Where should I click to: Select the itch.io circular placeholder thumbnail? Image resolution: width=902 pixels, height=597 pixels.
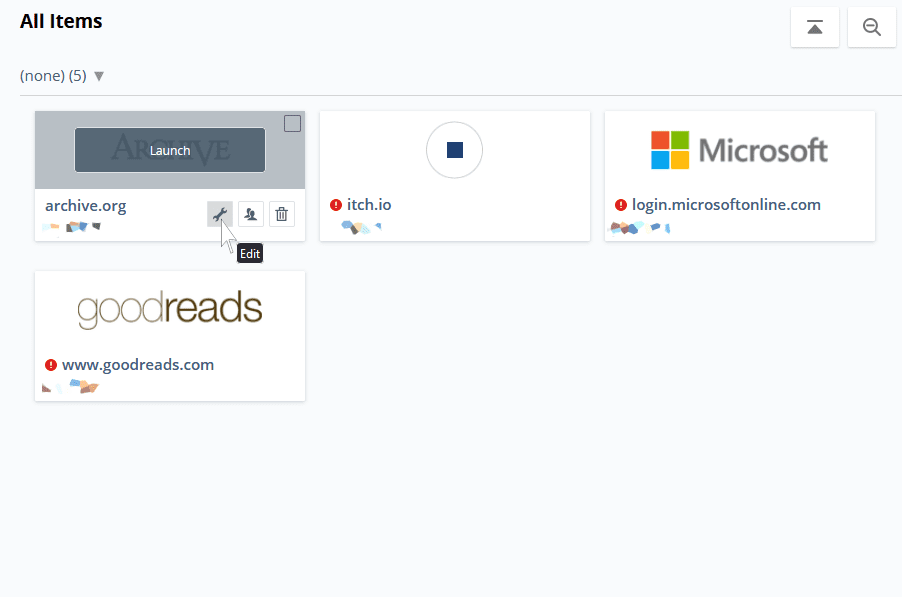coord(454,150)
